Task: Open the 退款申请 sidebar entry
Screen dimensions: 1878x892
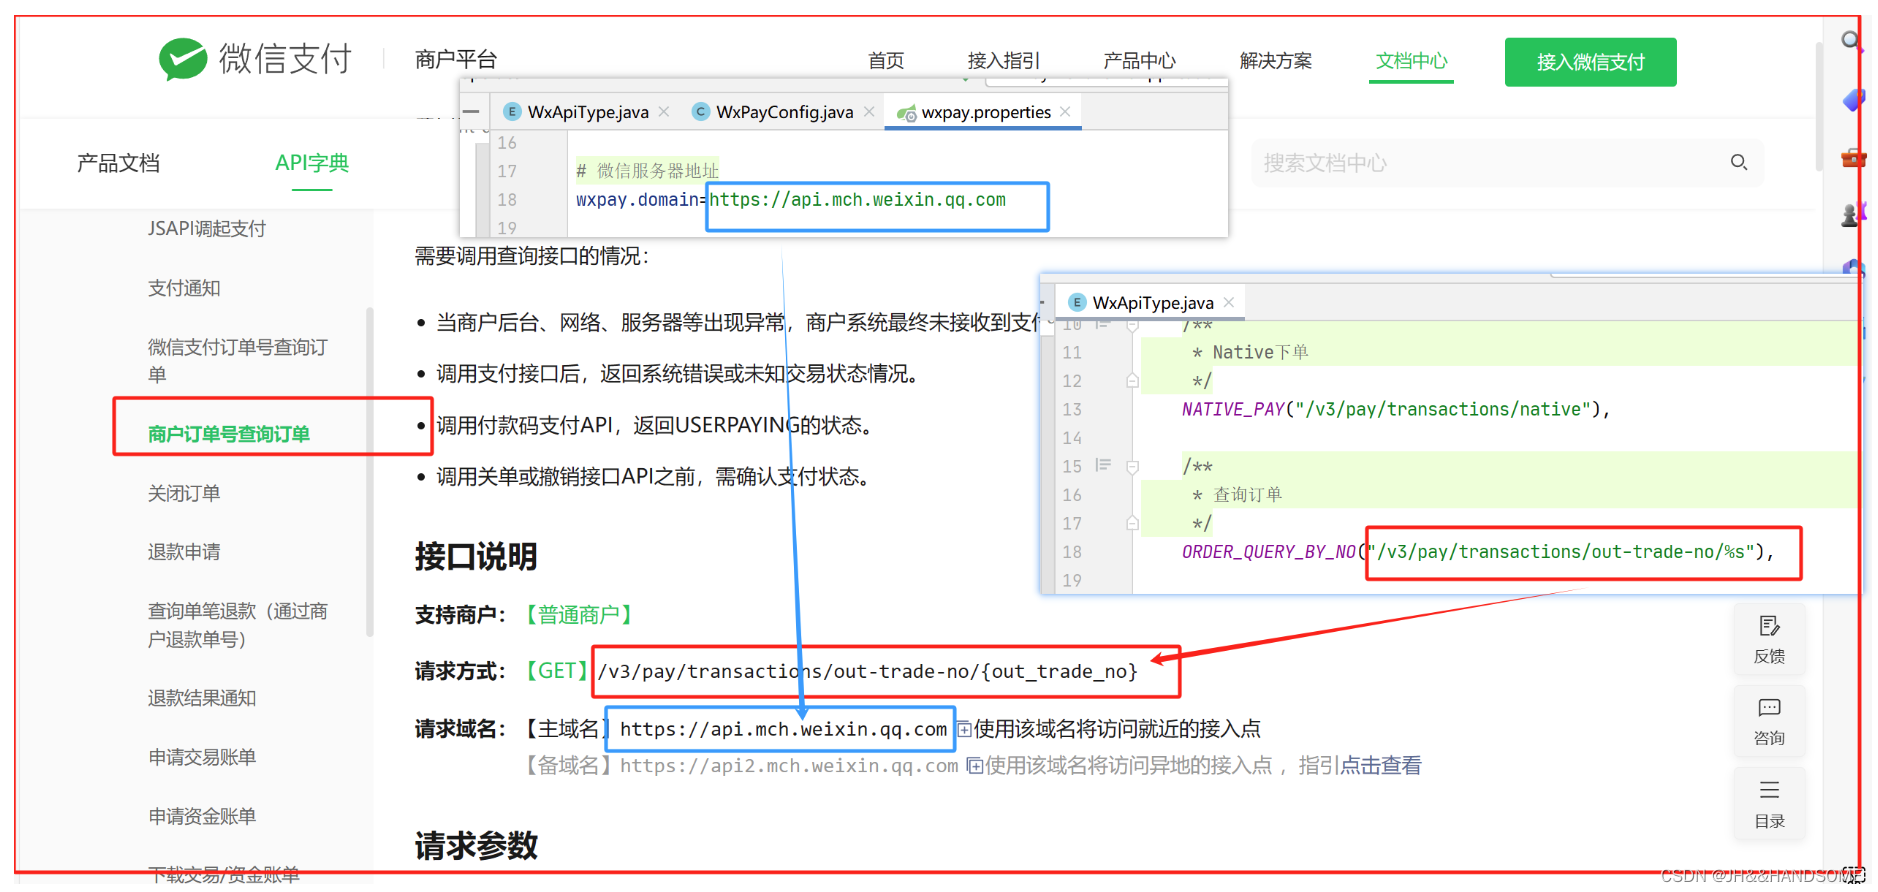Action: 184,552
